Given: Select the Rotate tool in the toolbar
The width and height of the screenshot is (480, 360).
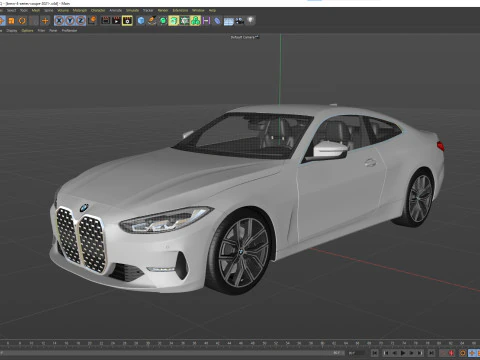Looking at the screenshot, I should click(22, 21).
